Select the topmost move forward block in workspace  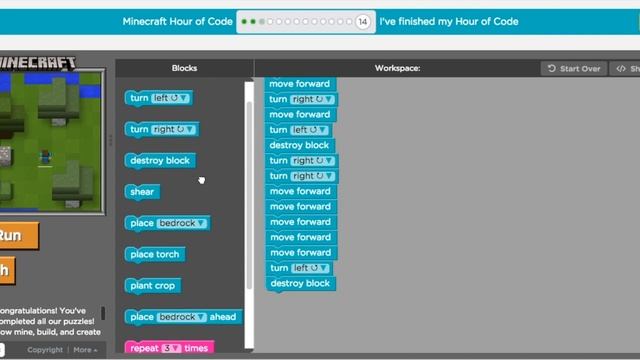[300, 84]
